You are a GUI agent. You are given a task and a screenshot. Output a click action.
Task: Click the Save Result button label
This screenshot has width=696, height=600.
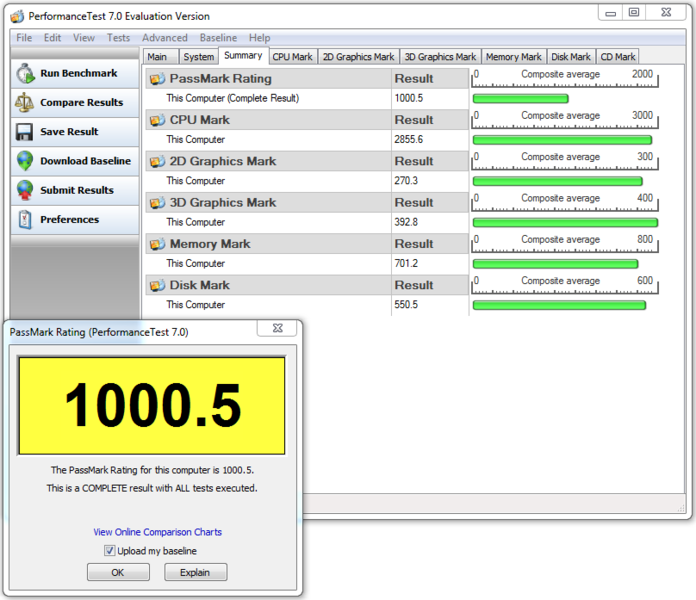(x=69, y=132)
